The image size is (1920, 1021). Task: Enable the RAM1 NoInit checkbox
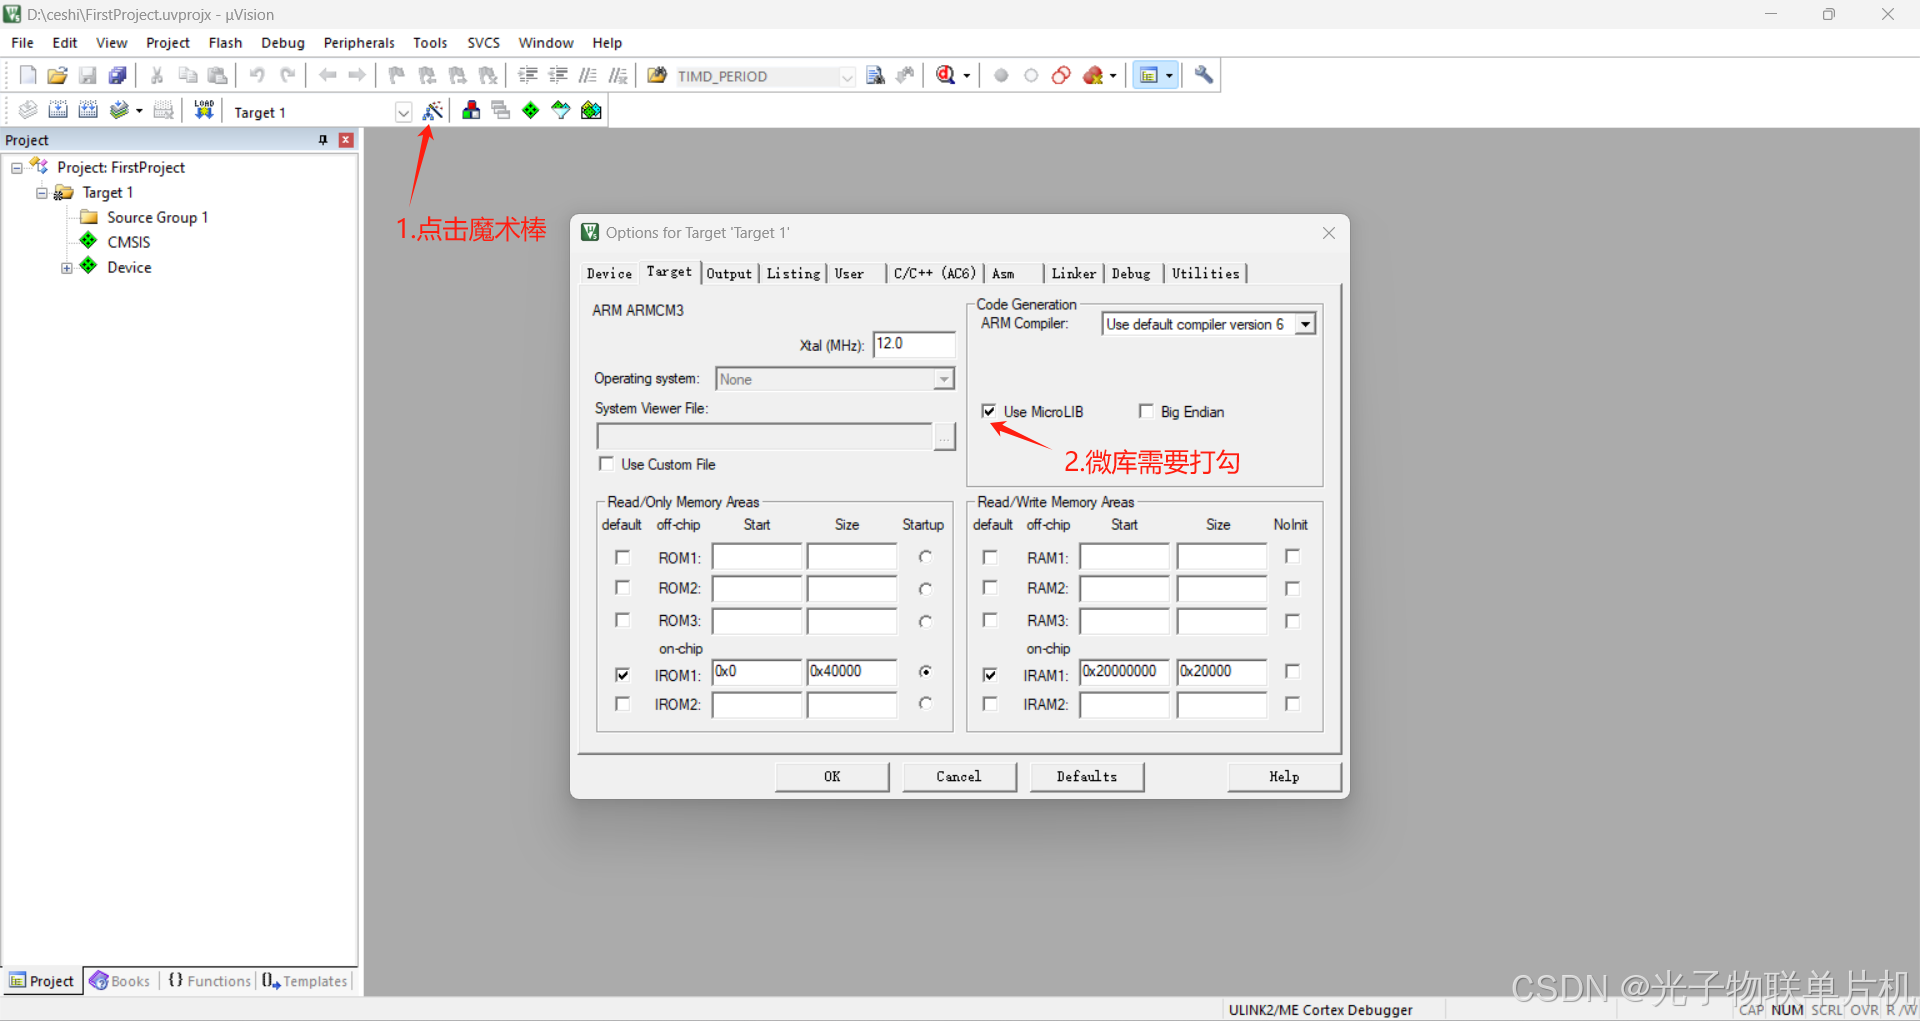click(x=1292, y=556)
